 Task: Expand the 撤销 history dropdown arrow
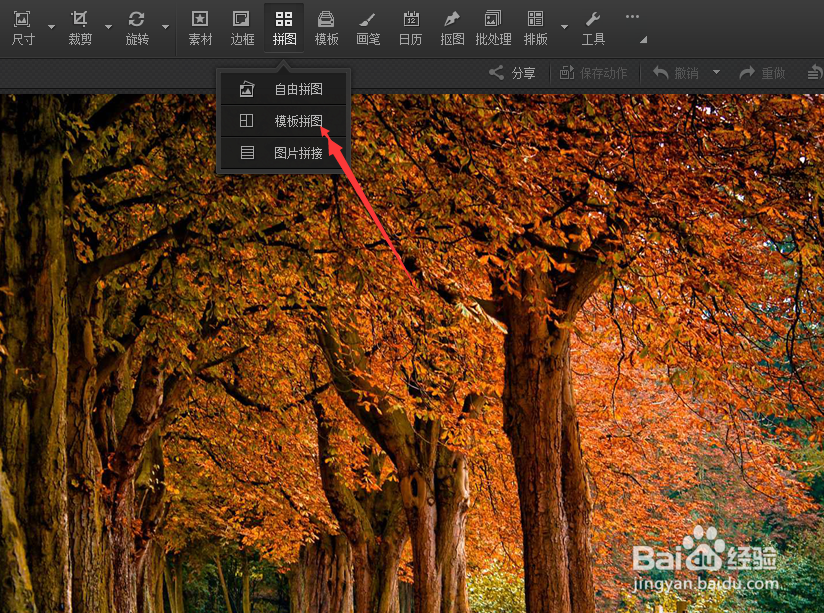(716, 72)
